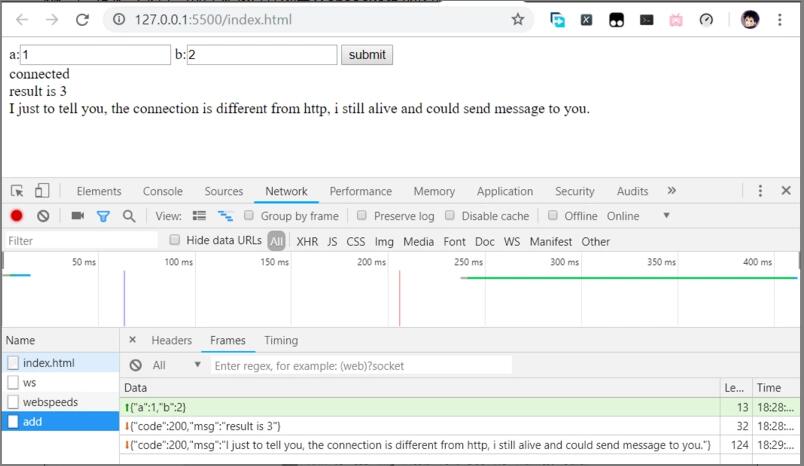804x466 pixels.
Task: Switch to the Sources tab
Action: [224, 191]
